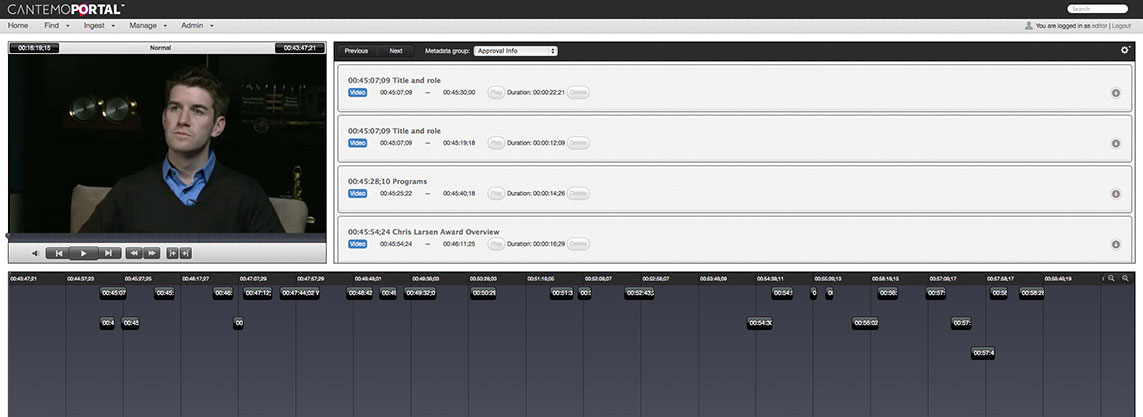
Task: Mute the video with the speaker icon
Action: click(x=34, y=253)
